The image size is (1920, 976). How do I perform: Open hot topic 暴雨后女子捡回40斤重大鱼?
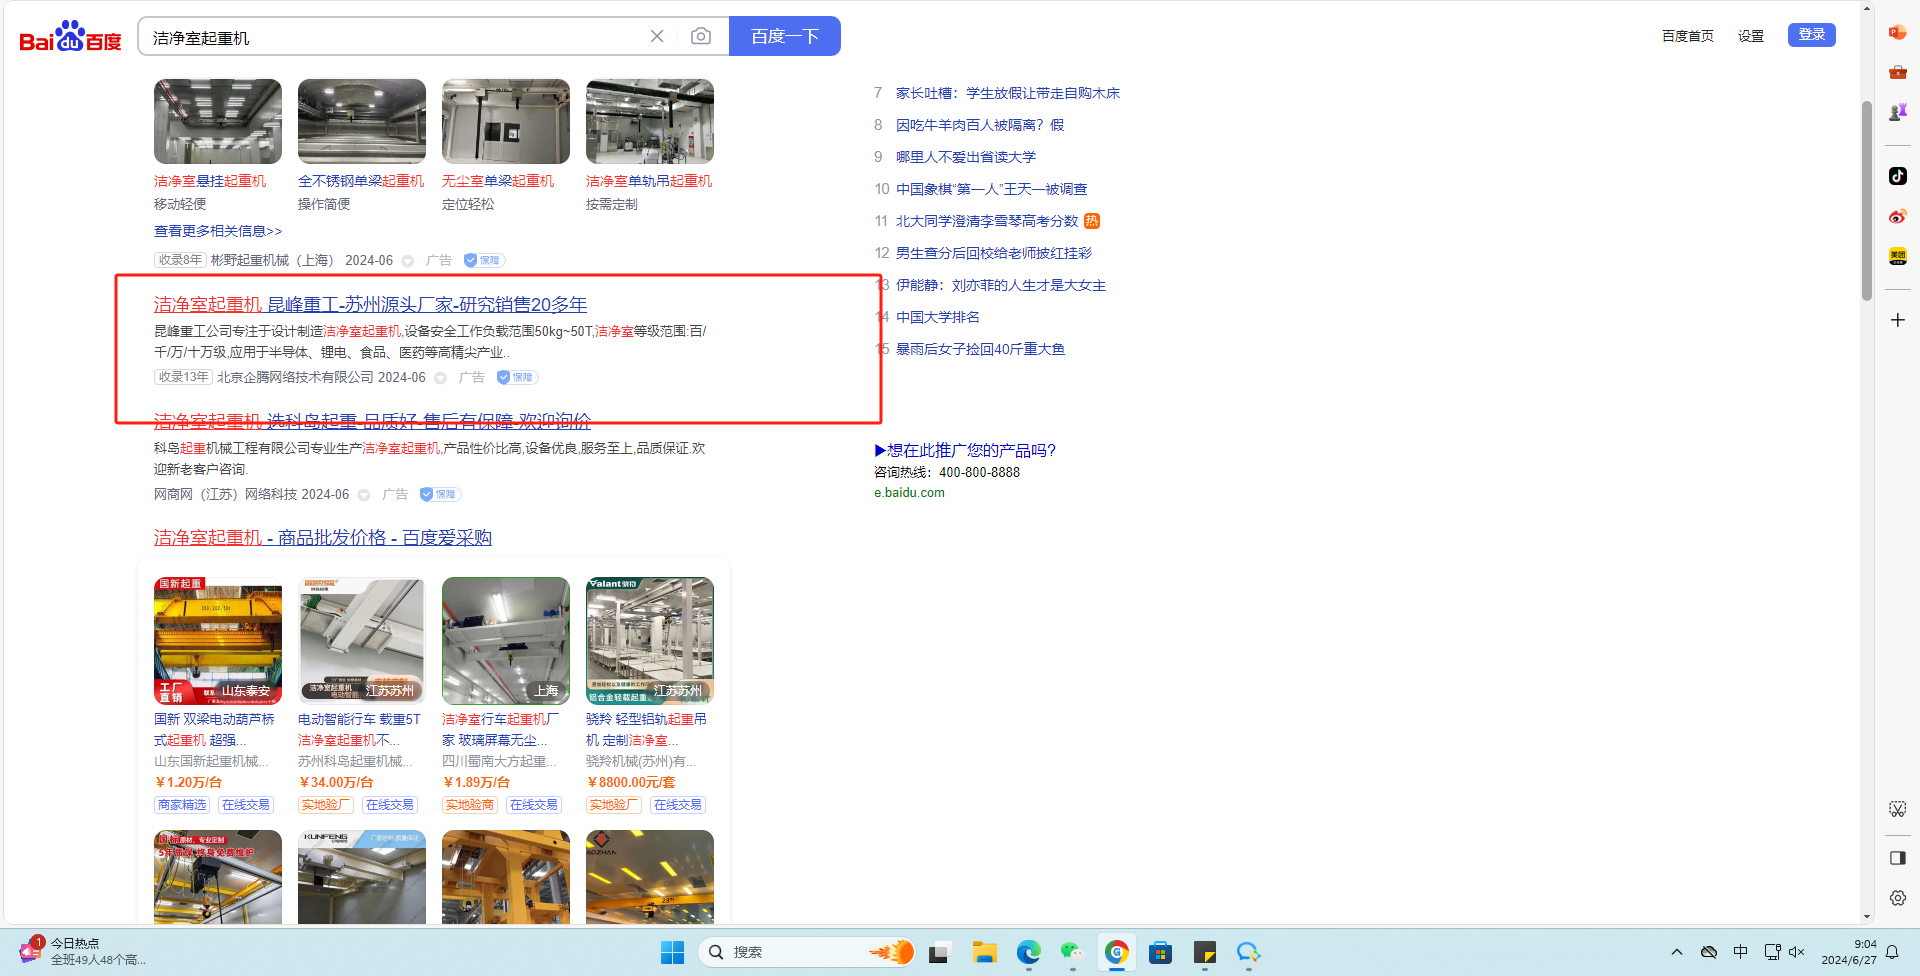pyautogui.click(x=980, y=349)
